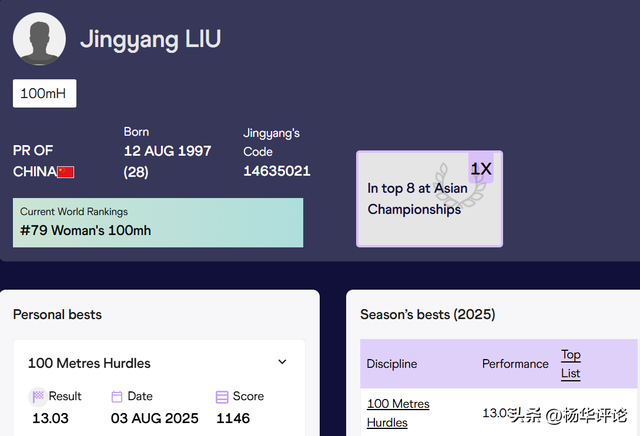Click the 1X honour count badge

pyautogui.click(x=481, y=169)
